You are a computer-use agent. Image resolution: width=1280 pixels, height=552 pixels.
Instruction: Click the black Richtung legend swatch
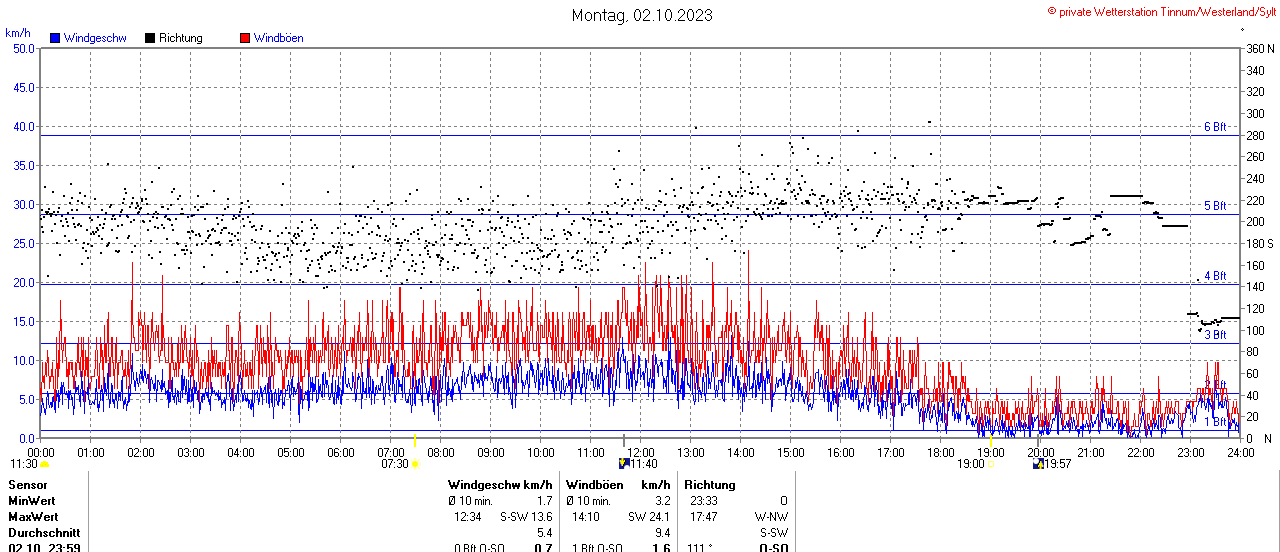[150, 38]
